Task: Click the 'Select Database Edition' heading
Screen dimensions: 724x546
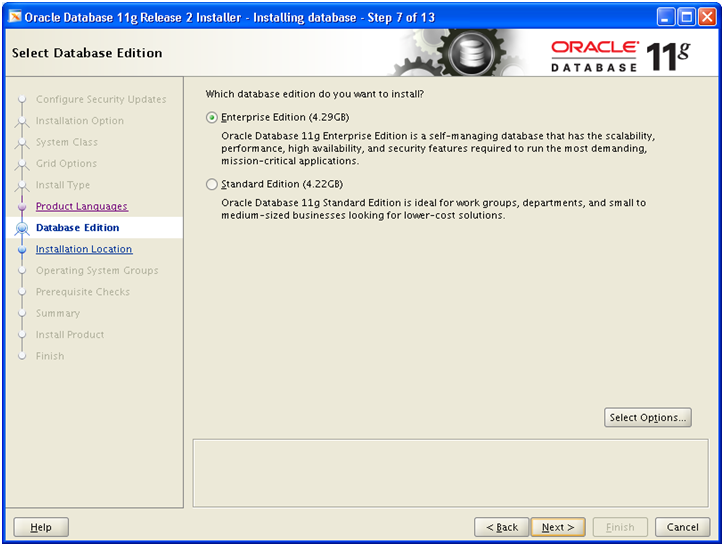Action: (x=87, y=53)
